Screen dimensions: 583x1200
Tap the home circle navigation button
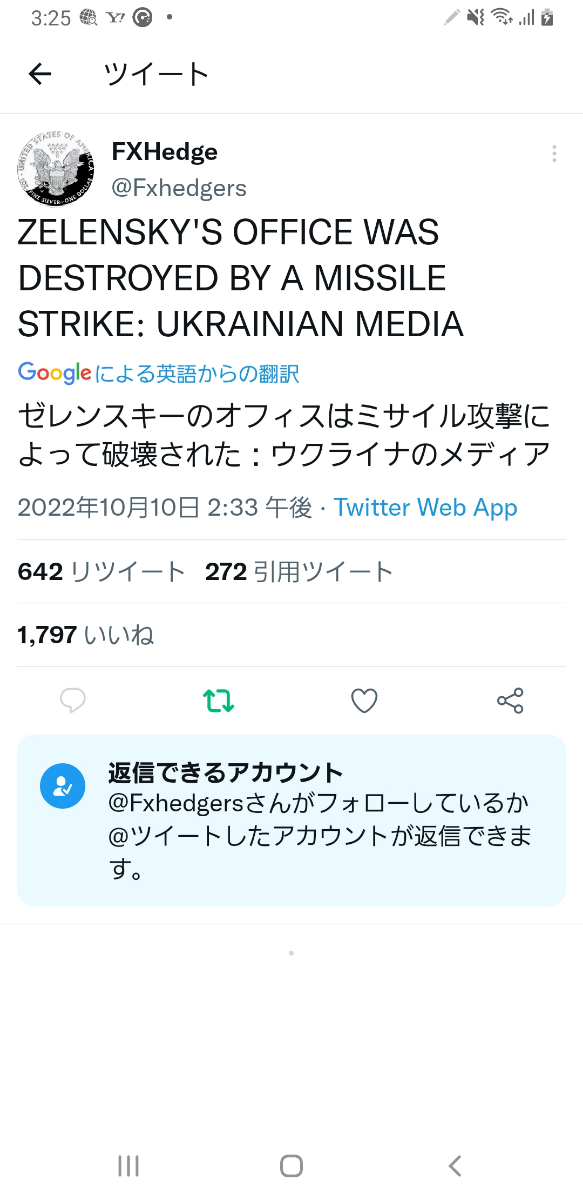tap(291, 1165)
